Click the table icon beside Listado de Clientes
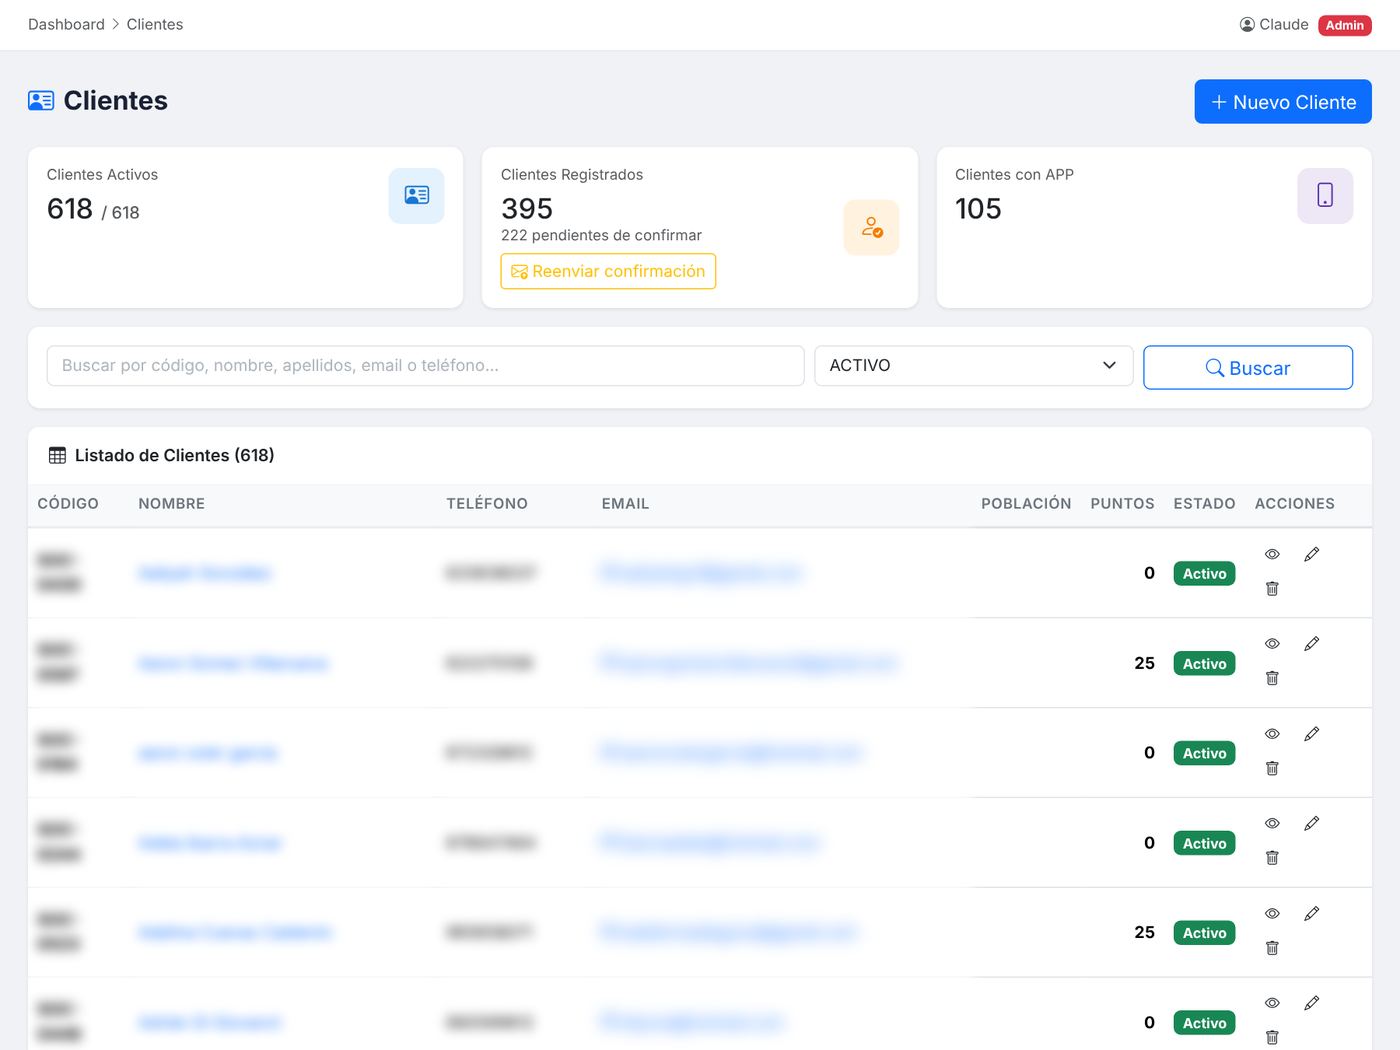The image size is (1400, 1050). (x=57, y=456)
